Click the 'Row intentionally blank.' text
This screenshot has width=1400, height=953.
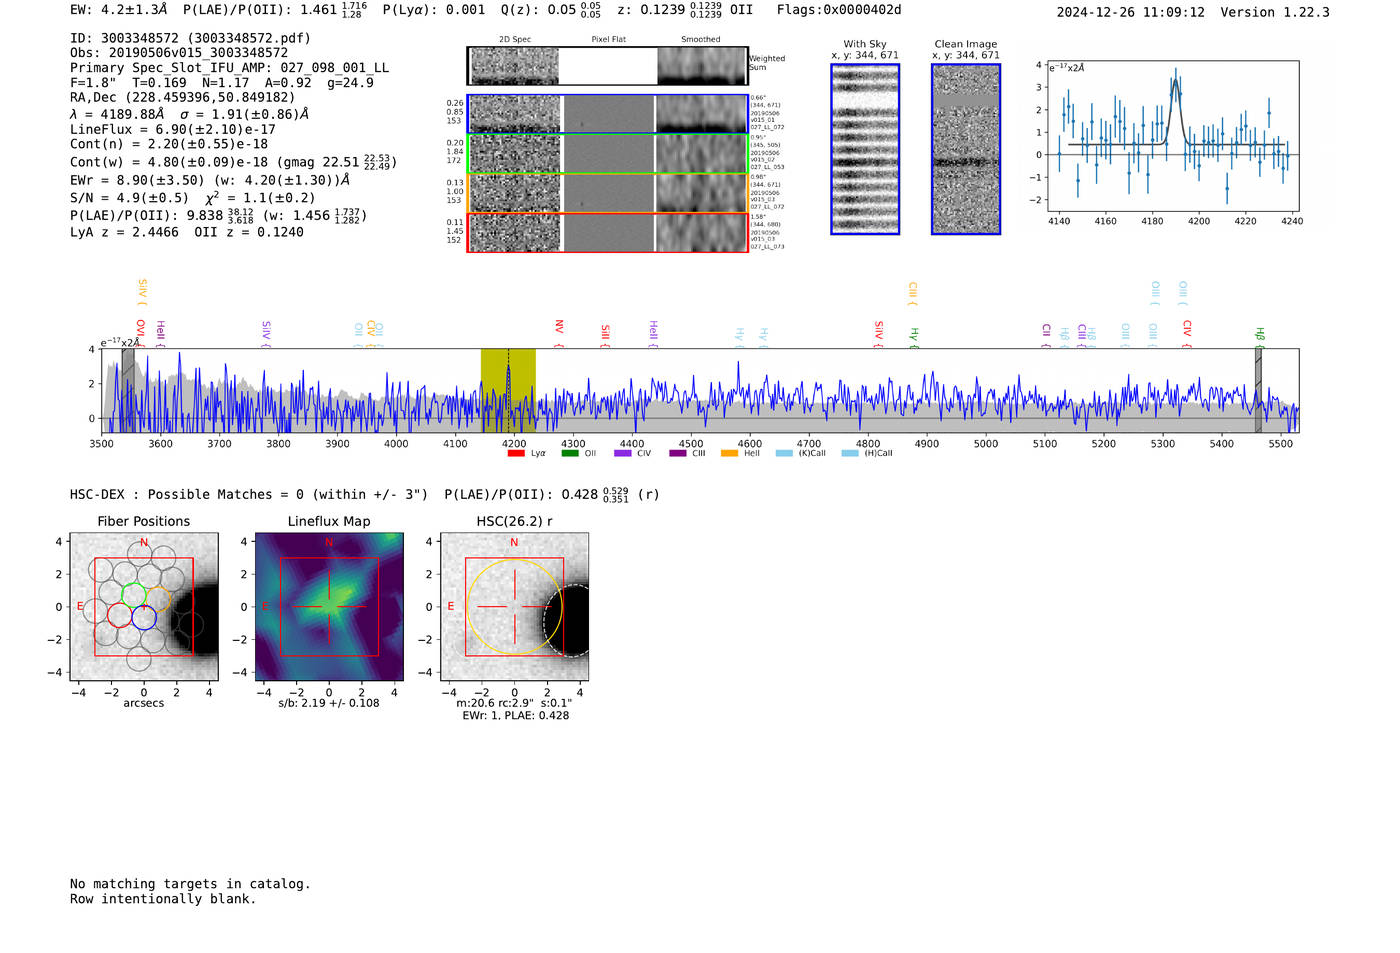(163, 899)
